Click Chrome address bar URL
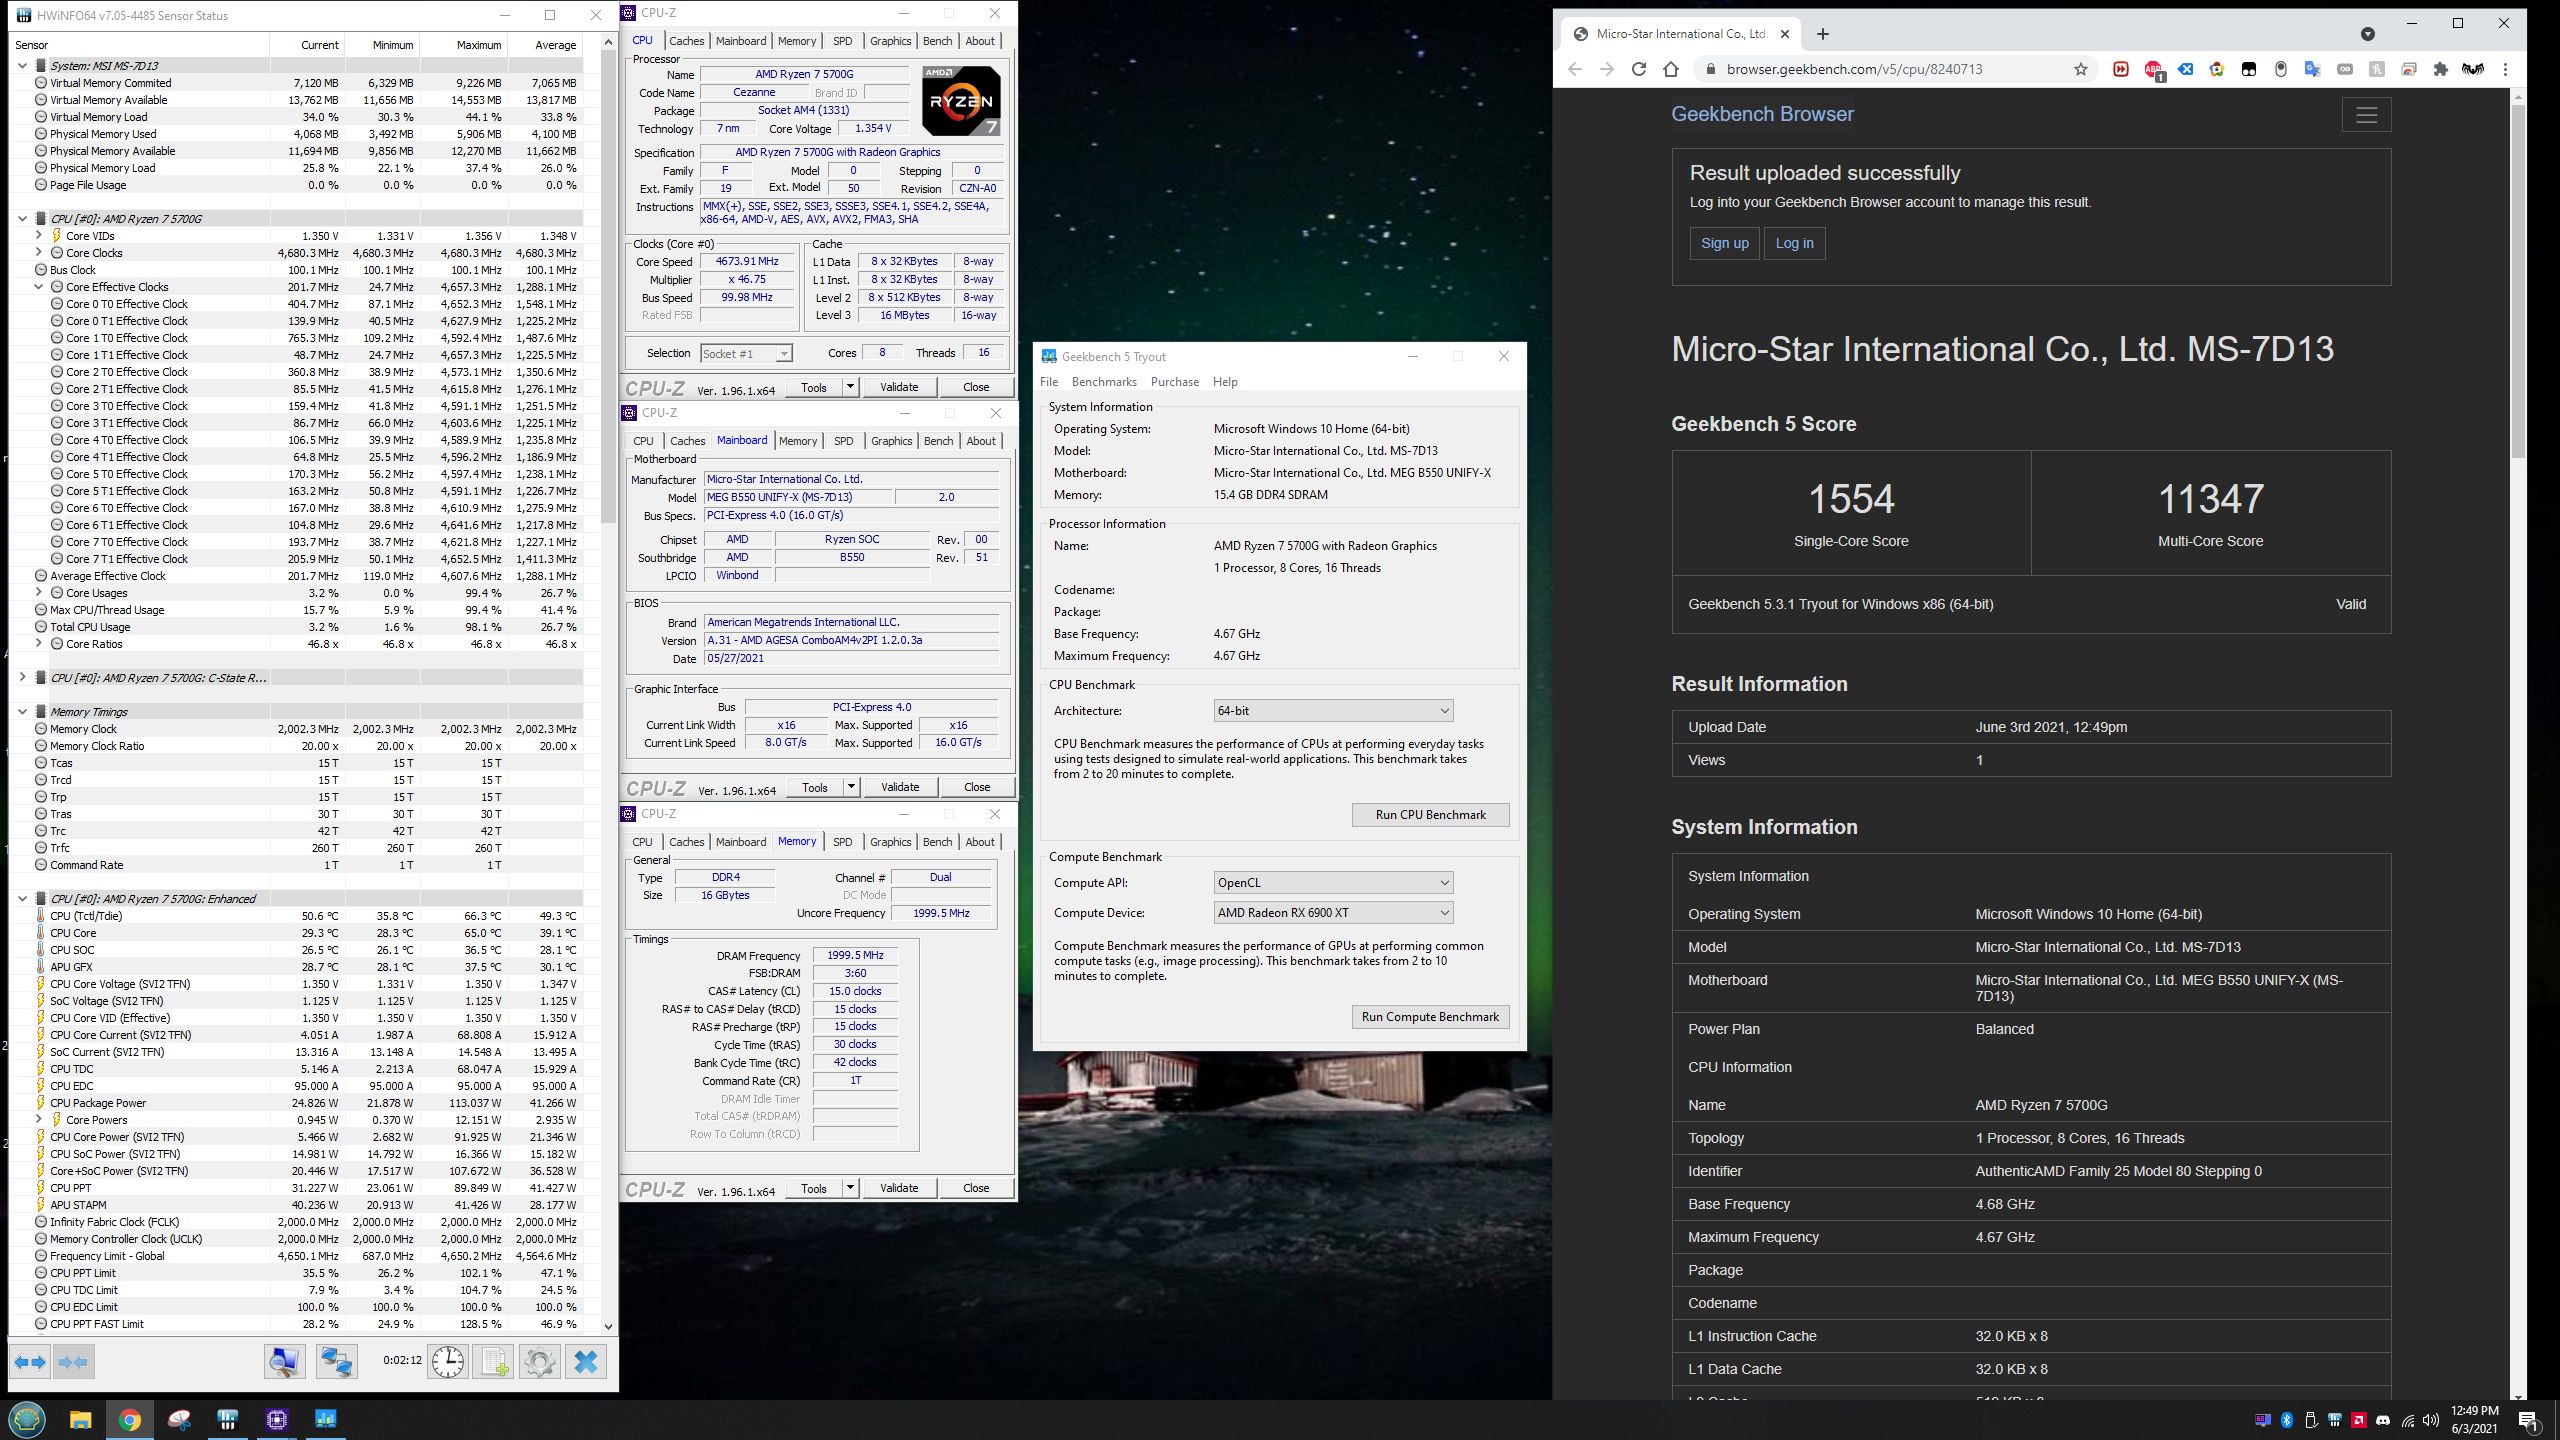The width and height of the screenshot is (2560, 1440). 1854,69
